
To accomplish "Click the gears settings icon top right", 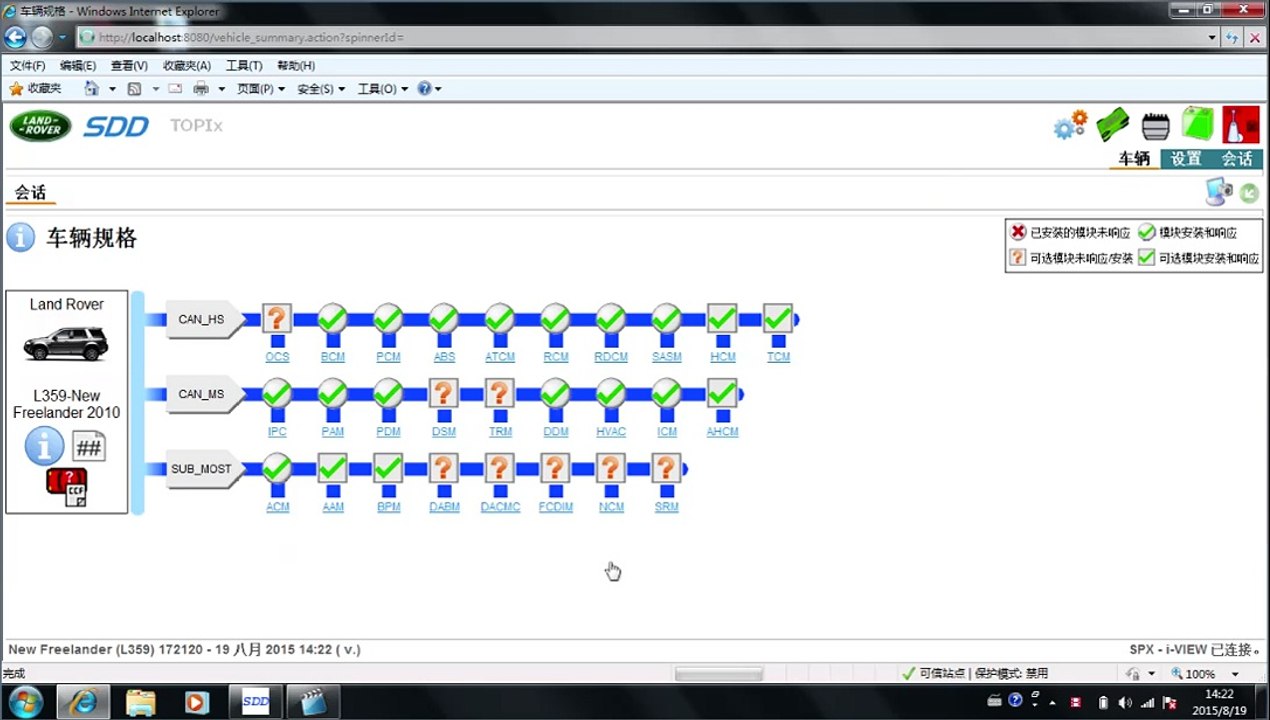I will pos(1070,126).
